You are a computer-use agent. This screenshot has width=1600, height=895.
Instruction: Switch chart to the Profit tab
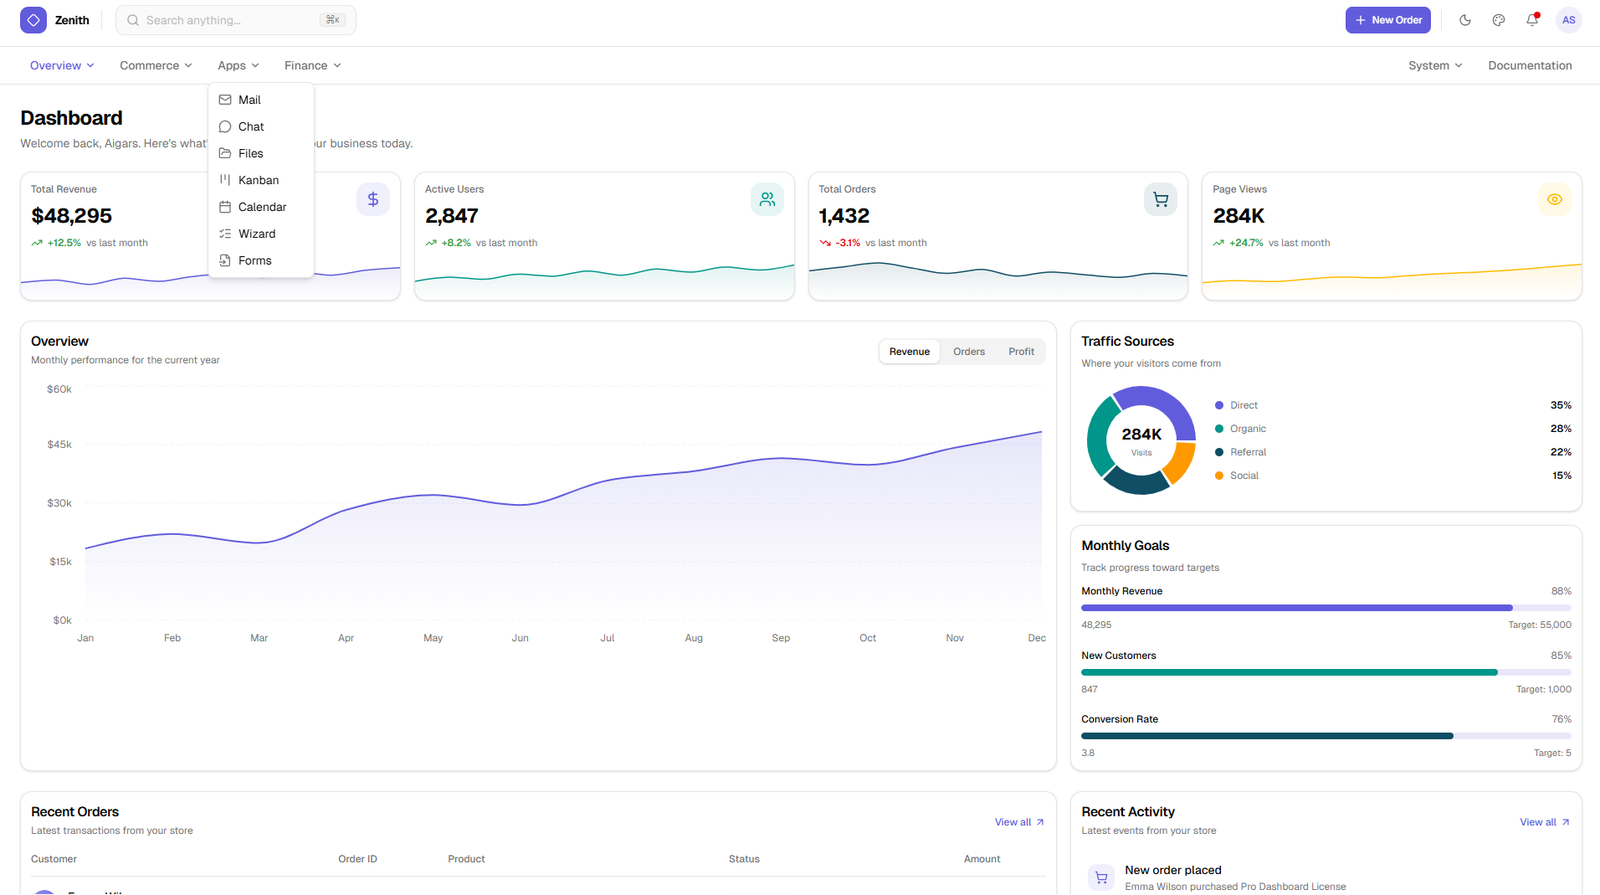tap(1021, 351)
